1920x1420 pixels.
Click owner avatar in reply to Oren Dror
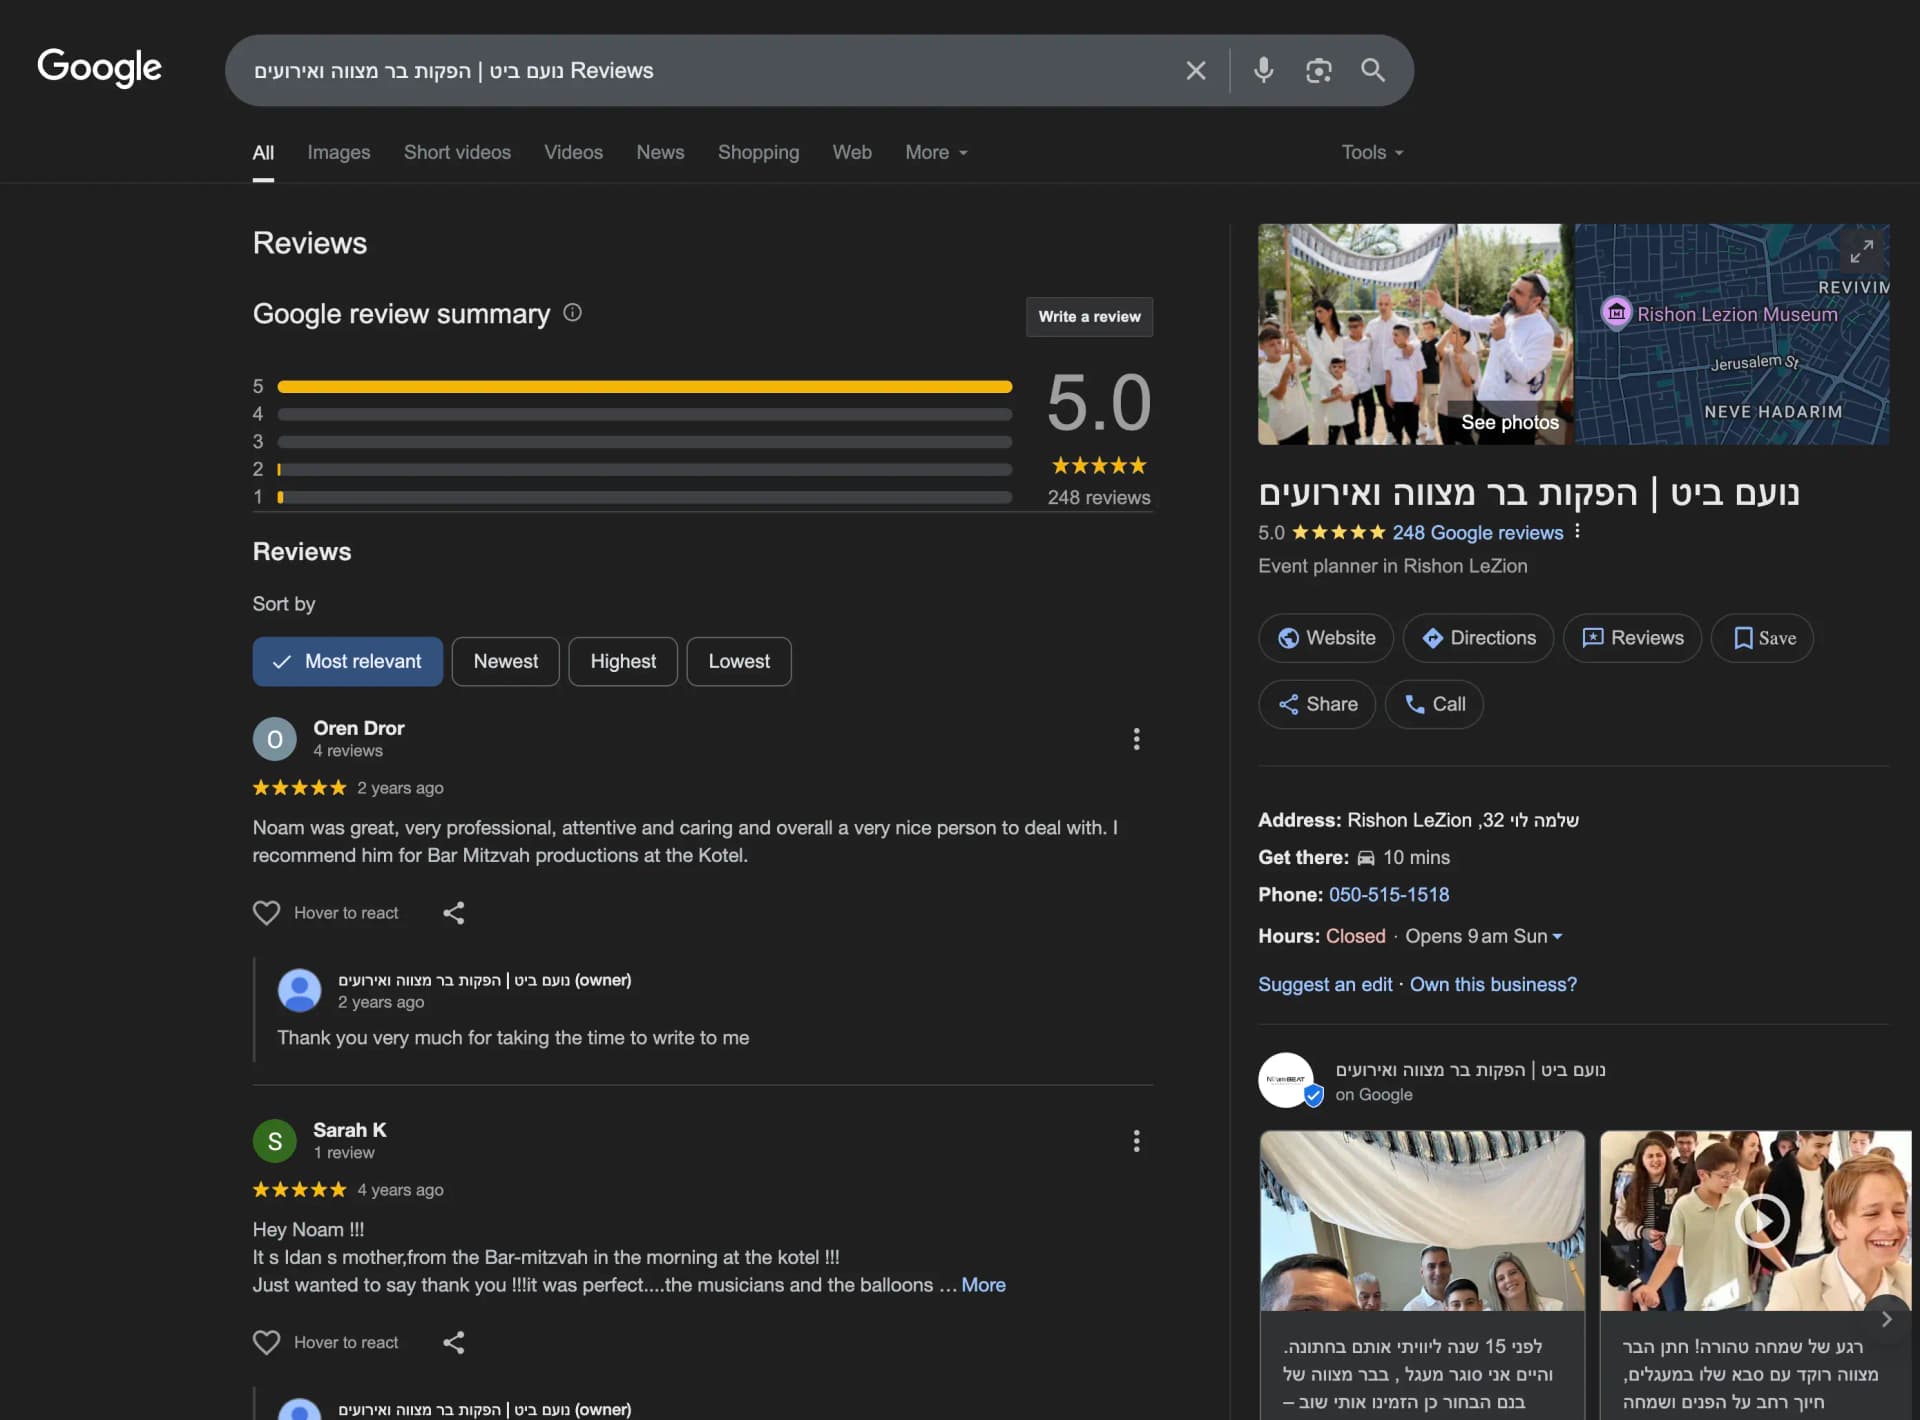point(299,990)
